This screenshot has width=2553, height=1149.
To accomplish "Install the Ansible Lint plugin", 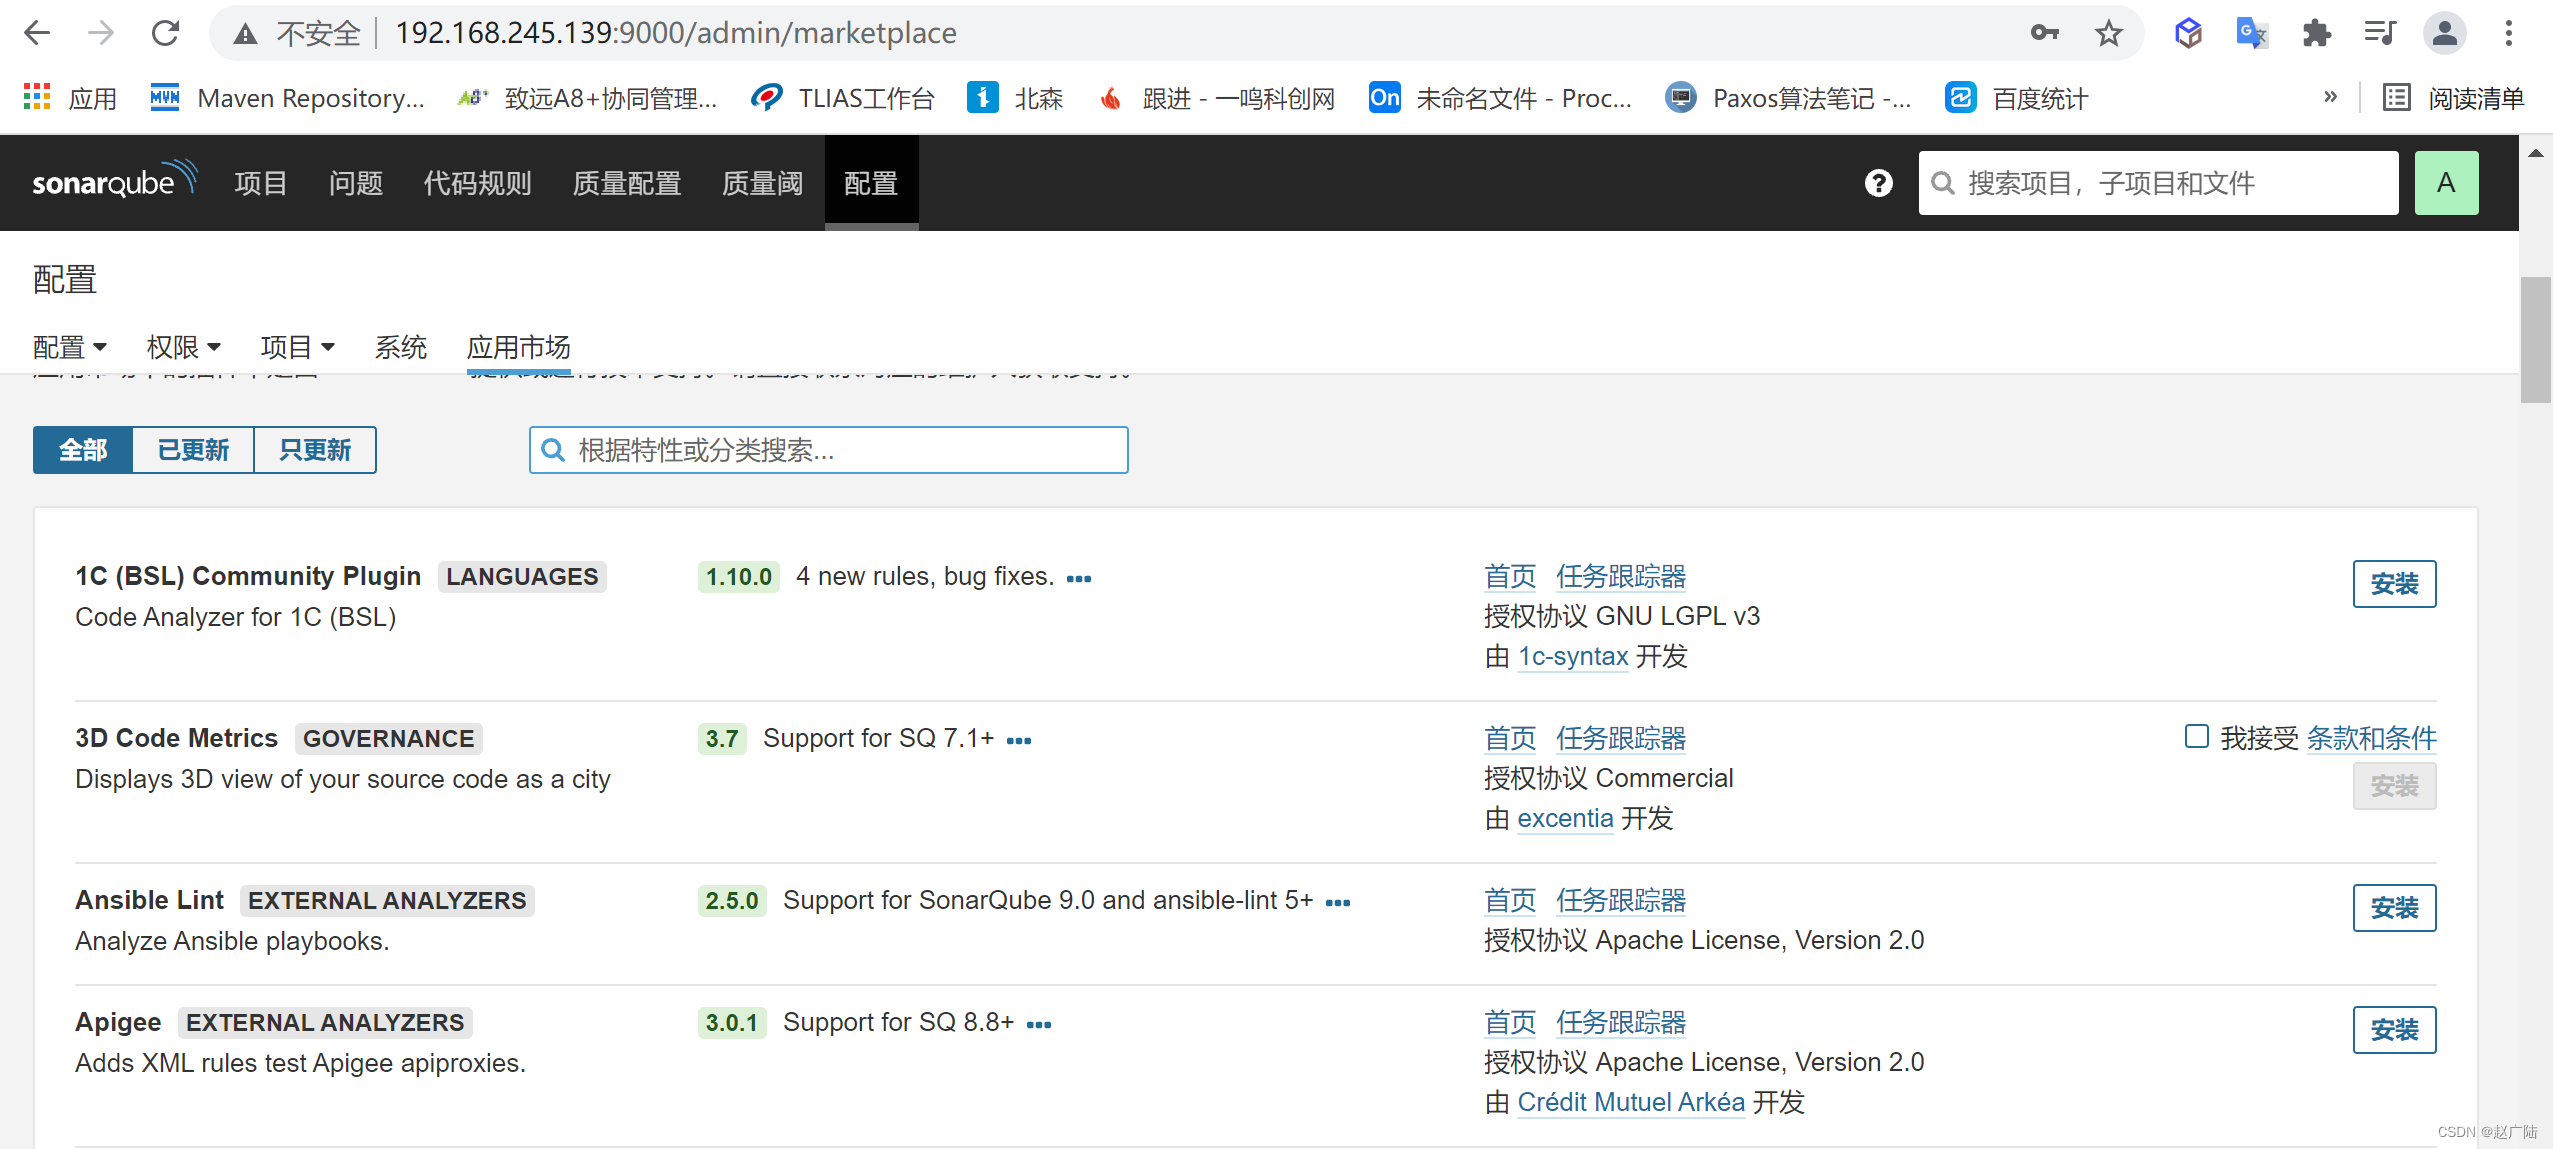I will coord(2393,907).
